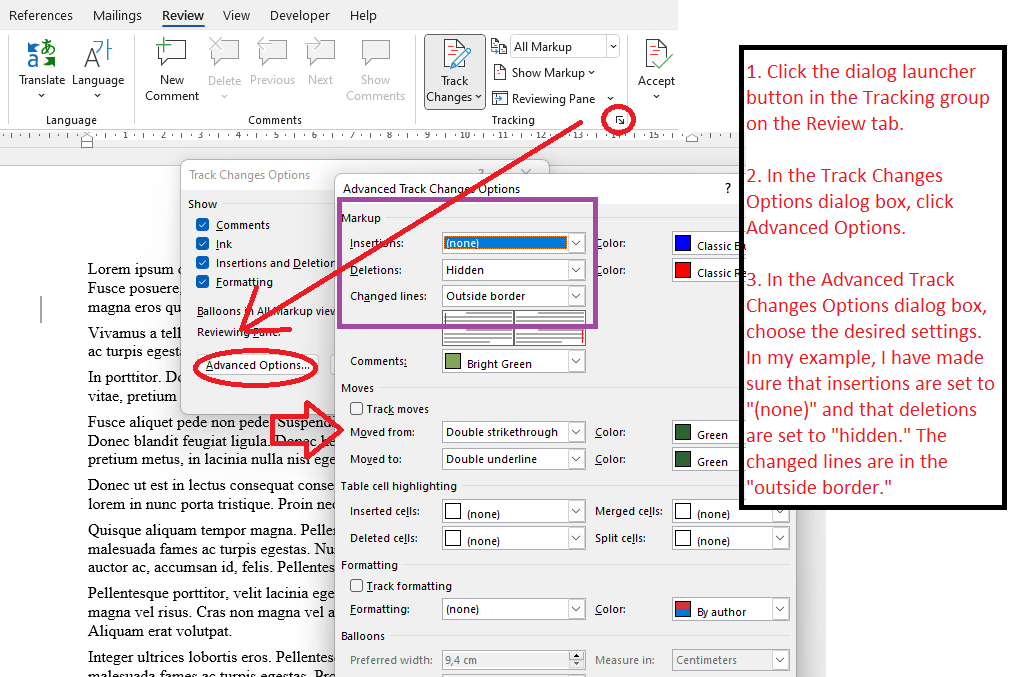Open the Insertions markup dropdown
The height and width of the screenshot is (677, 1020).
[575, 242]
